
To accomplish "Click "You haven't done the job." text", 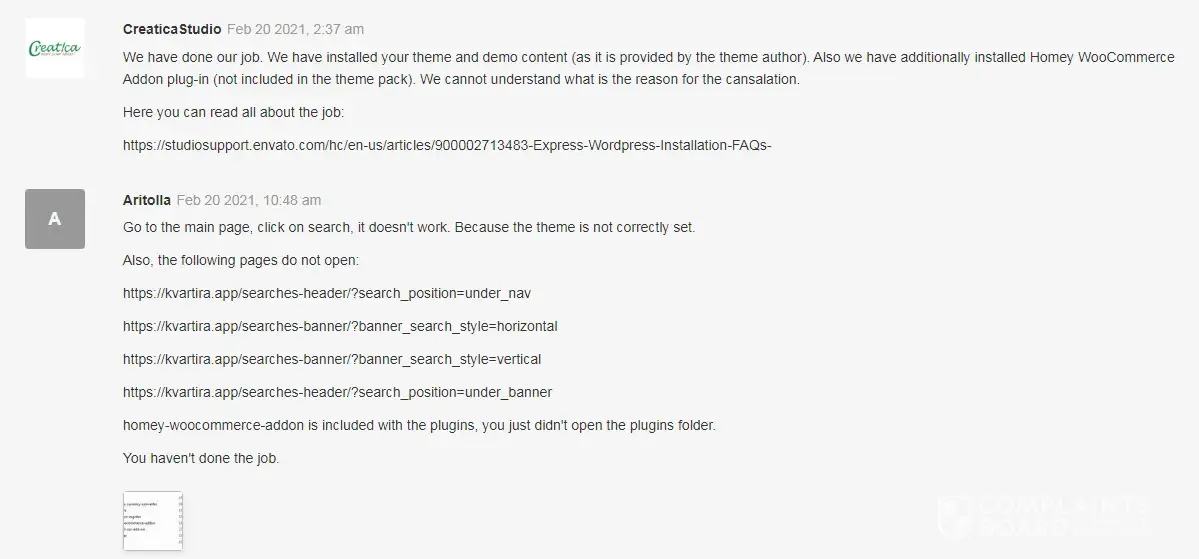I will pyautogui.click(x=200, y=458).
